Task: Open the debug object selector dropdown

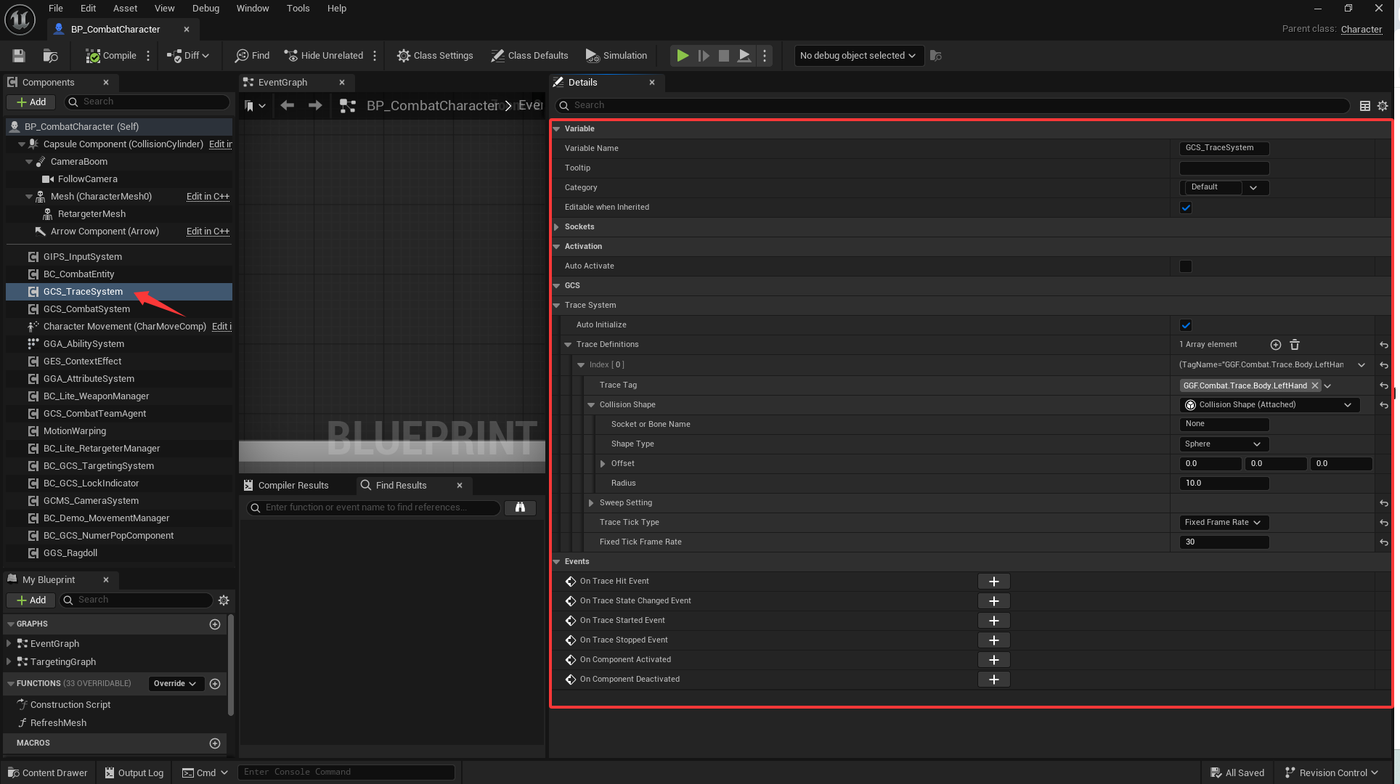Action: [x=857, y=56]
